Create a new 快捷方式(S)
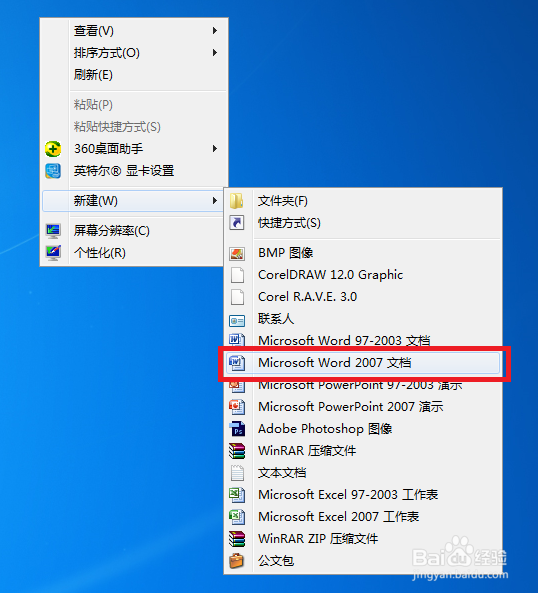The height and width of the screenshot is (593, 538). 363,223
